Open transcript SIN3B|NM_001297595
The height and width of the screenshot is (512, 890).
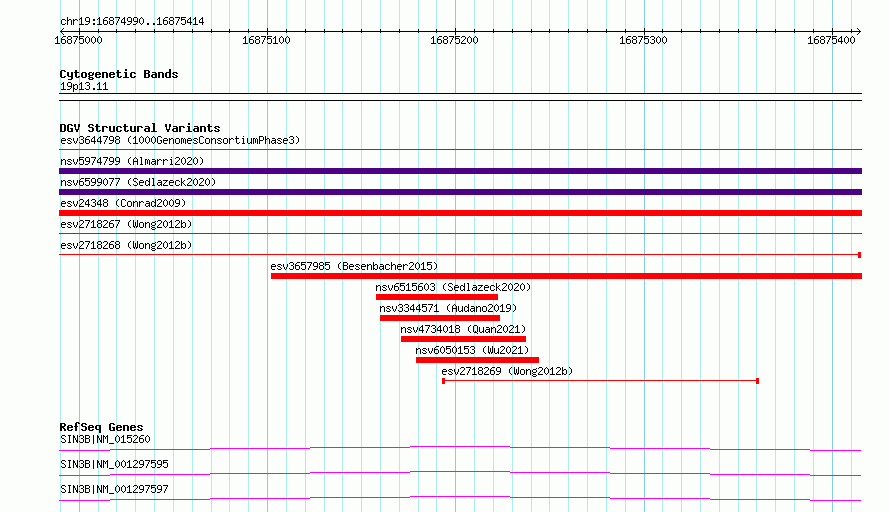(x=114, y=464)
